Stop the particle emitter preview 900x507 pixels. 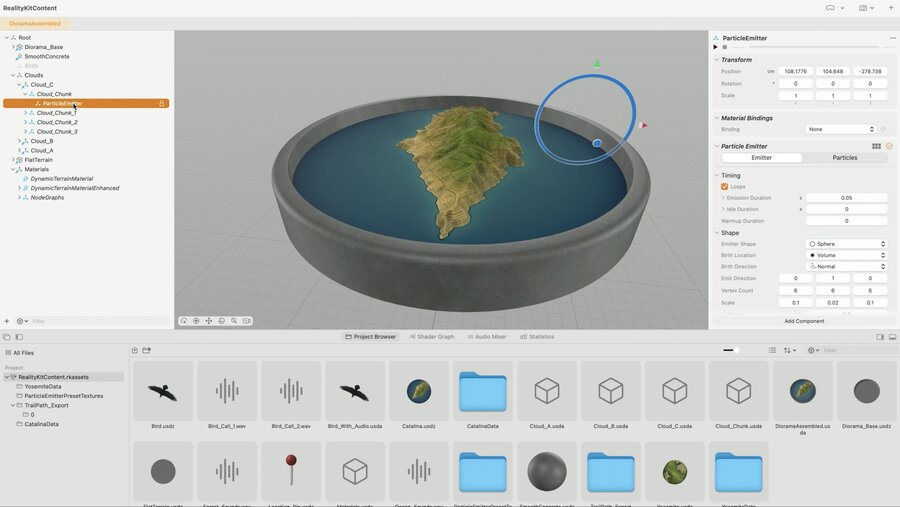pos(724,47)
